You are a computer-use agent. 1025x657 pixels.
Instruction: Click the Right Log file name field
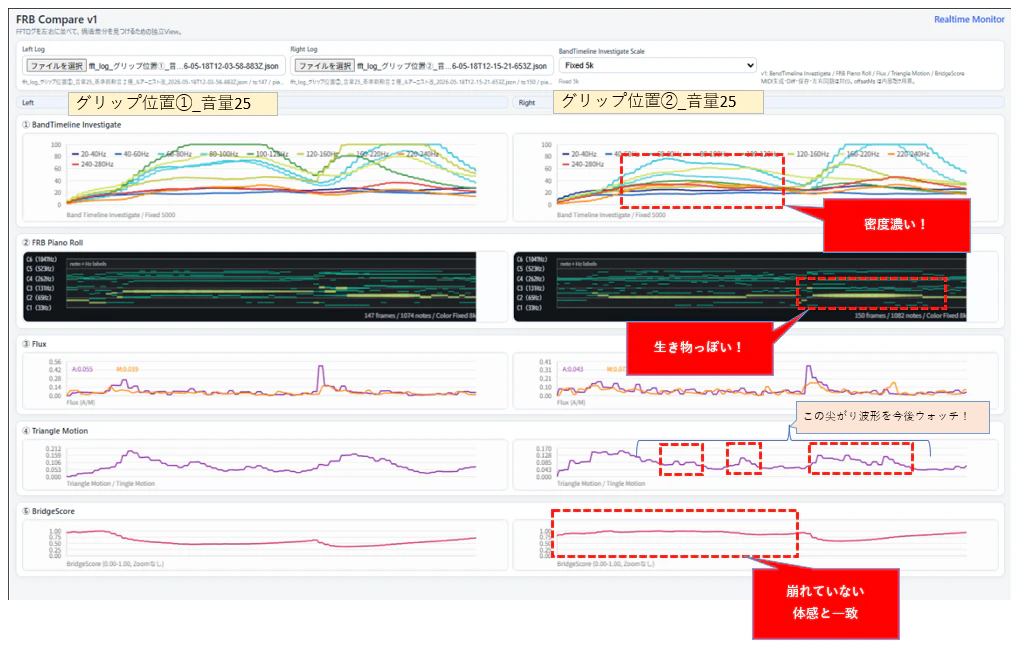click(x=452, y=66)
